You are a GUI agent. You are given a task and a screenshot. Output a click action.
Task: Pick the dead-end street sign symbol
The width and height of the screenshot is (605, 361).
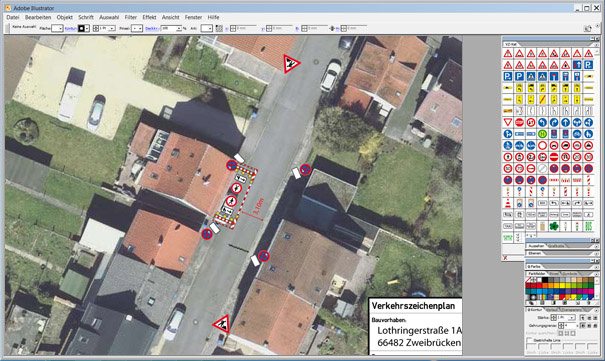pyautogui.click(x=554, y=76)
